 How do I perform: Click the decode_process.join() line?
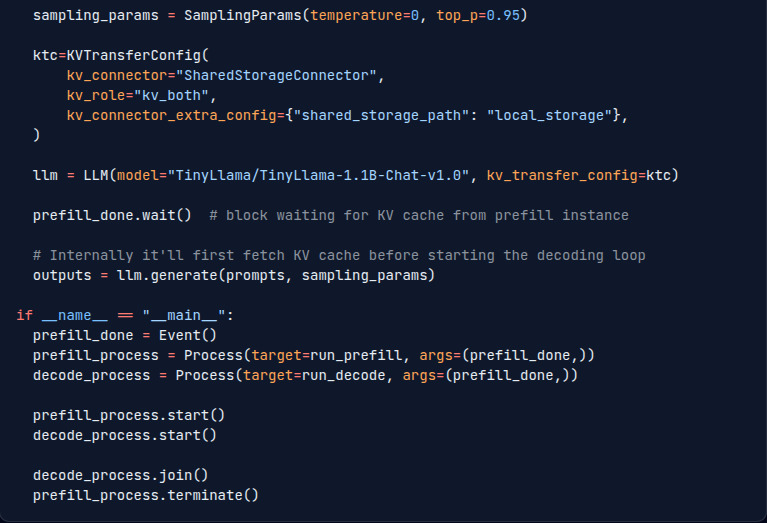click(120, 476)
